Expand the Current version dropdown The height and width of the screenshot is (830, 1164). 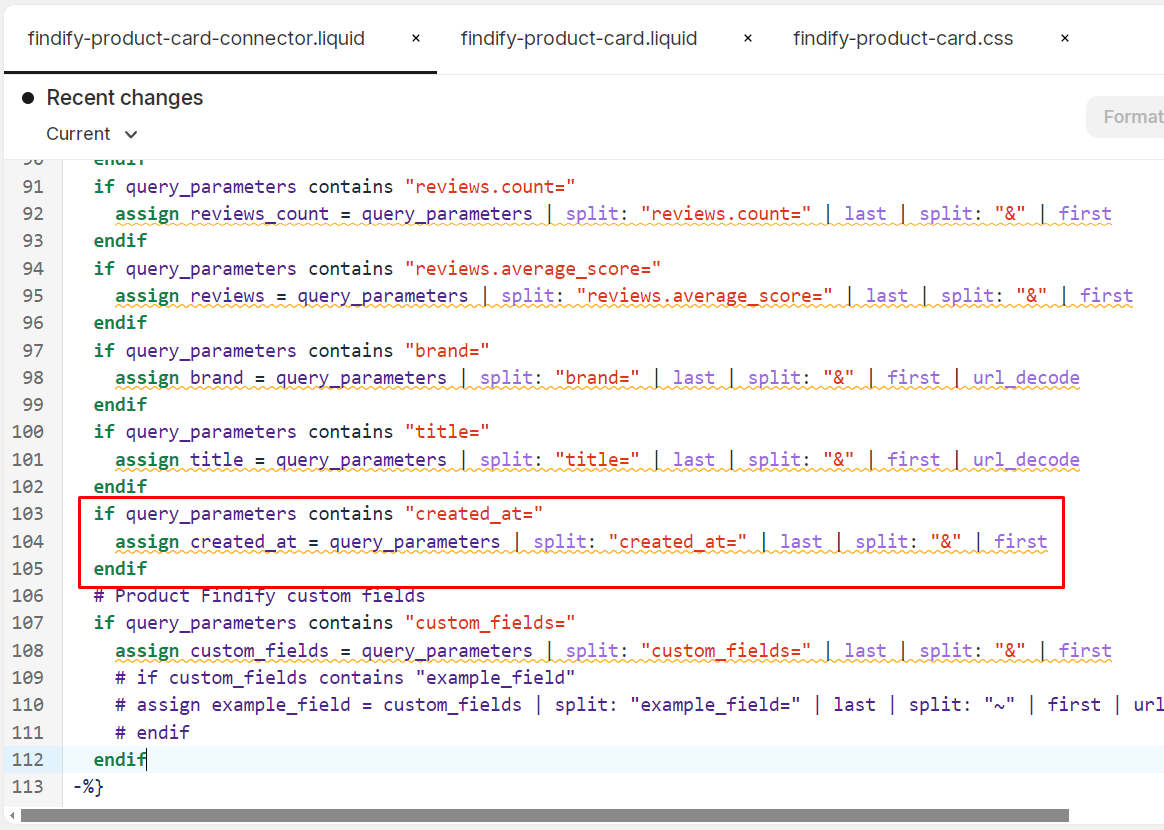92,134
